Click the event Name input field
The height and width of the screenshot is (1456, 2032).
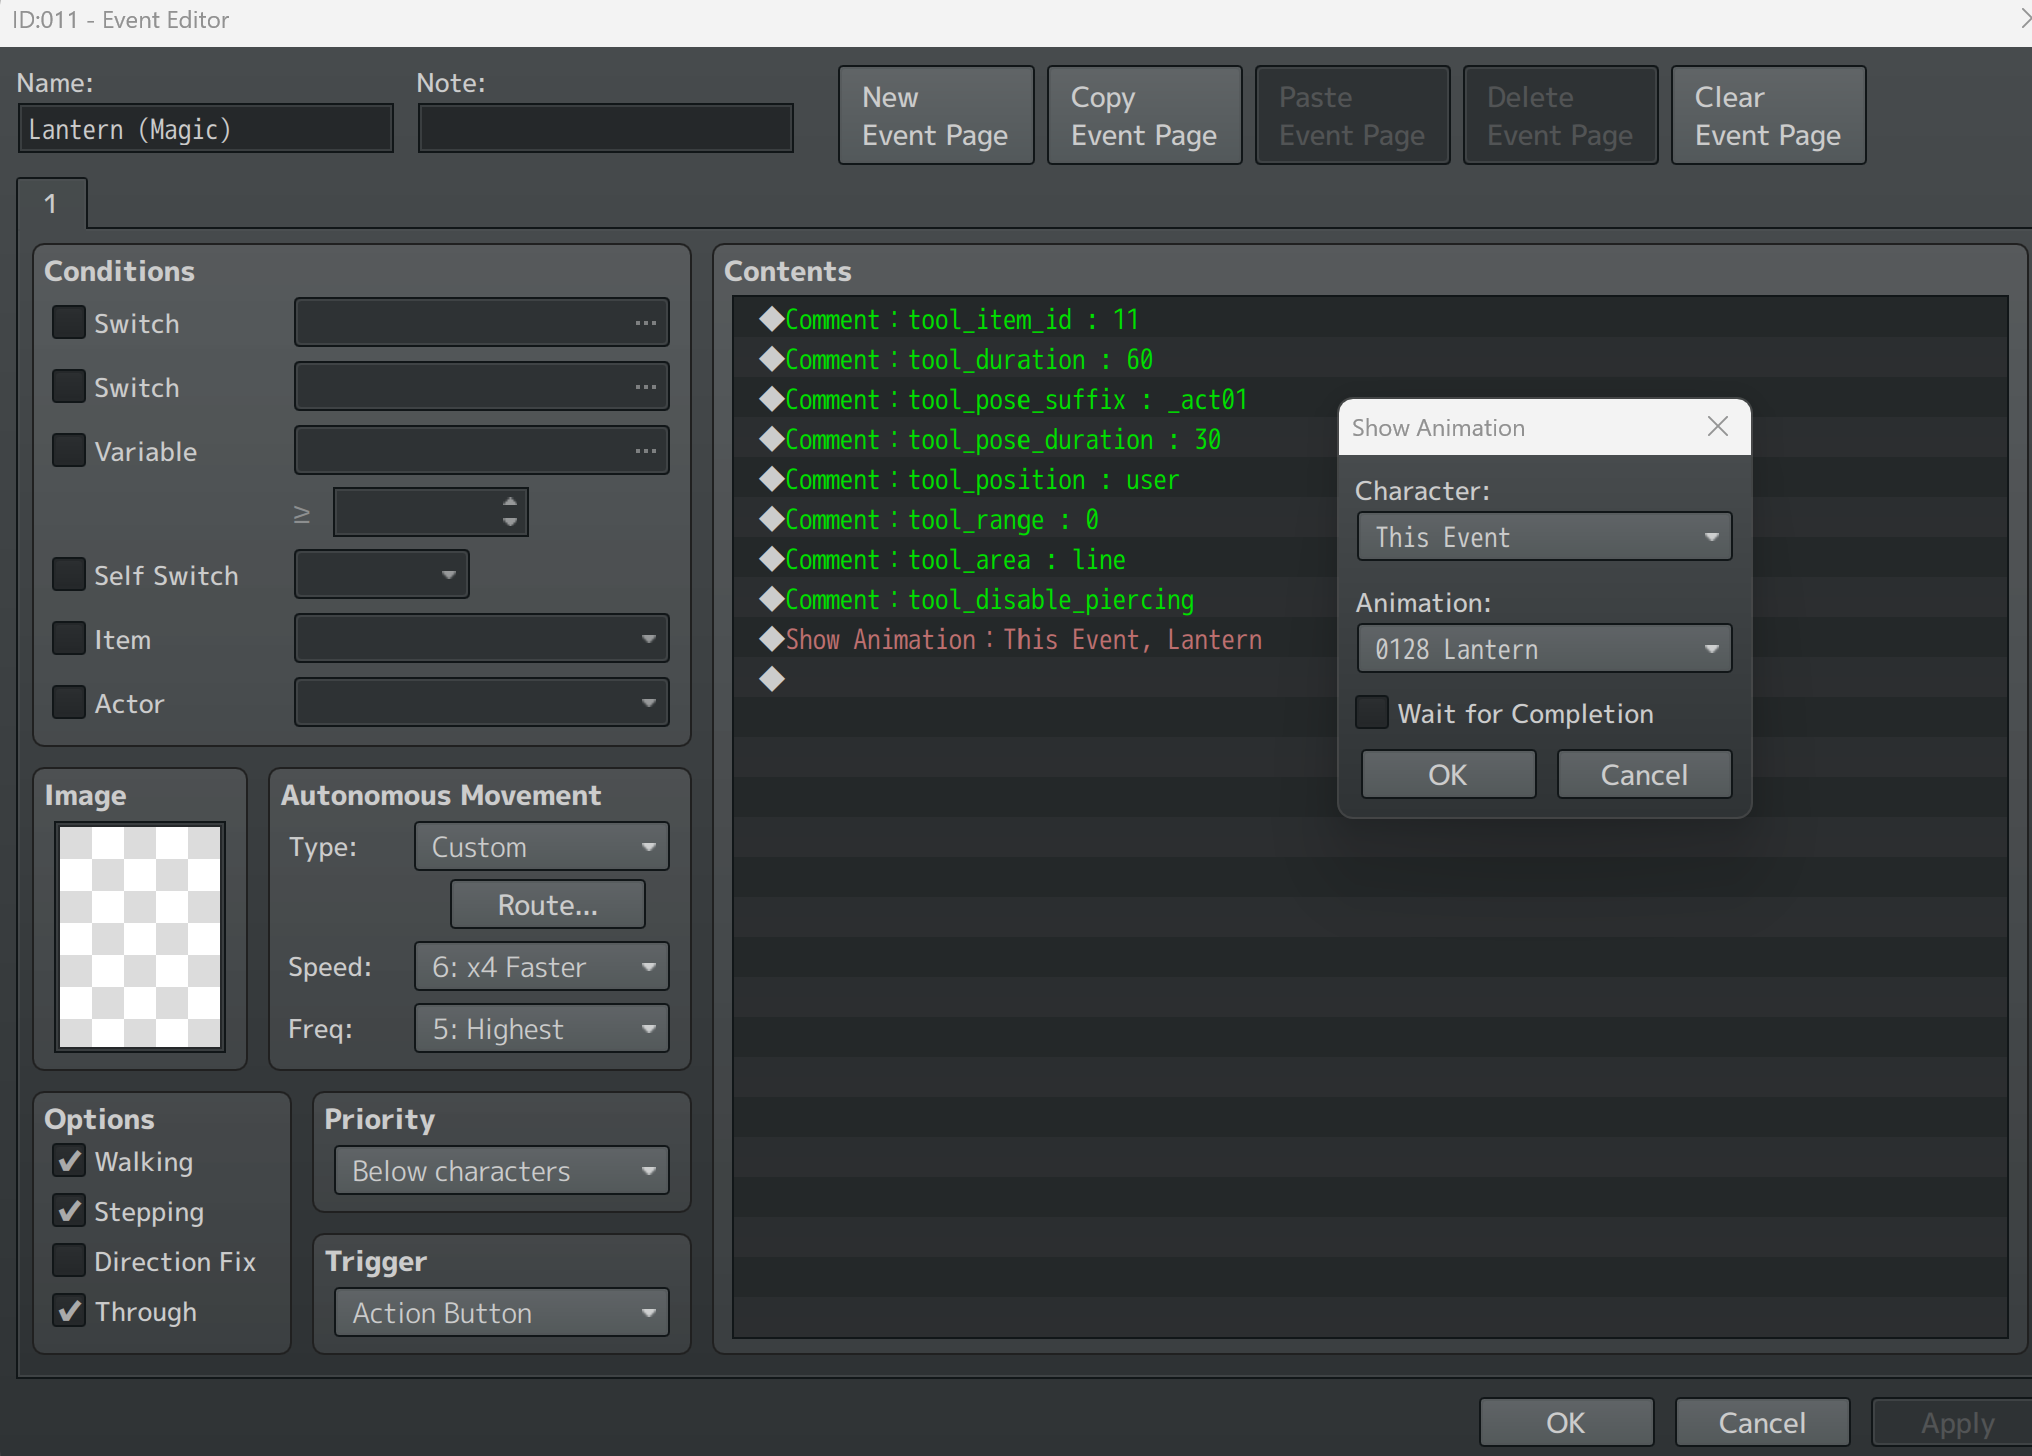point(205,129)
